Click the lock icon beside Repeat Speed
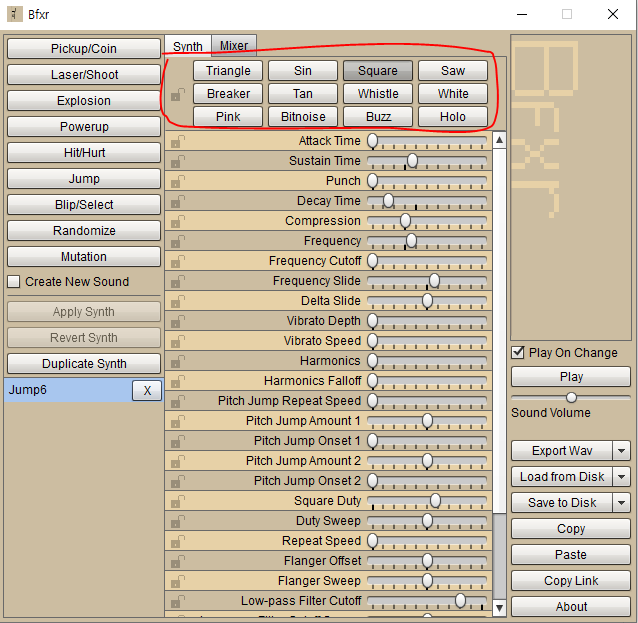Viewport: 638px width, 623px height. [177, 540]
